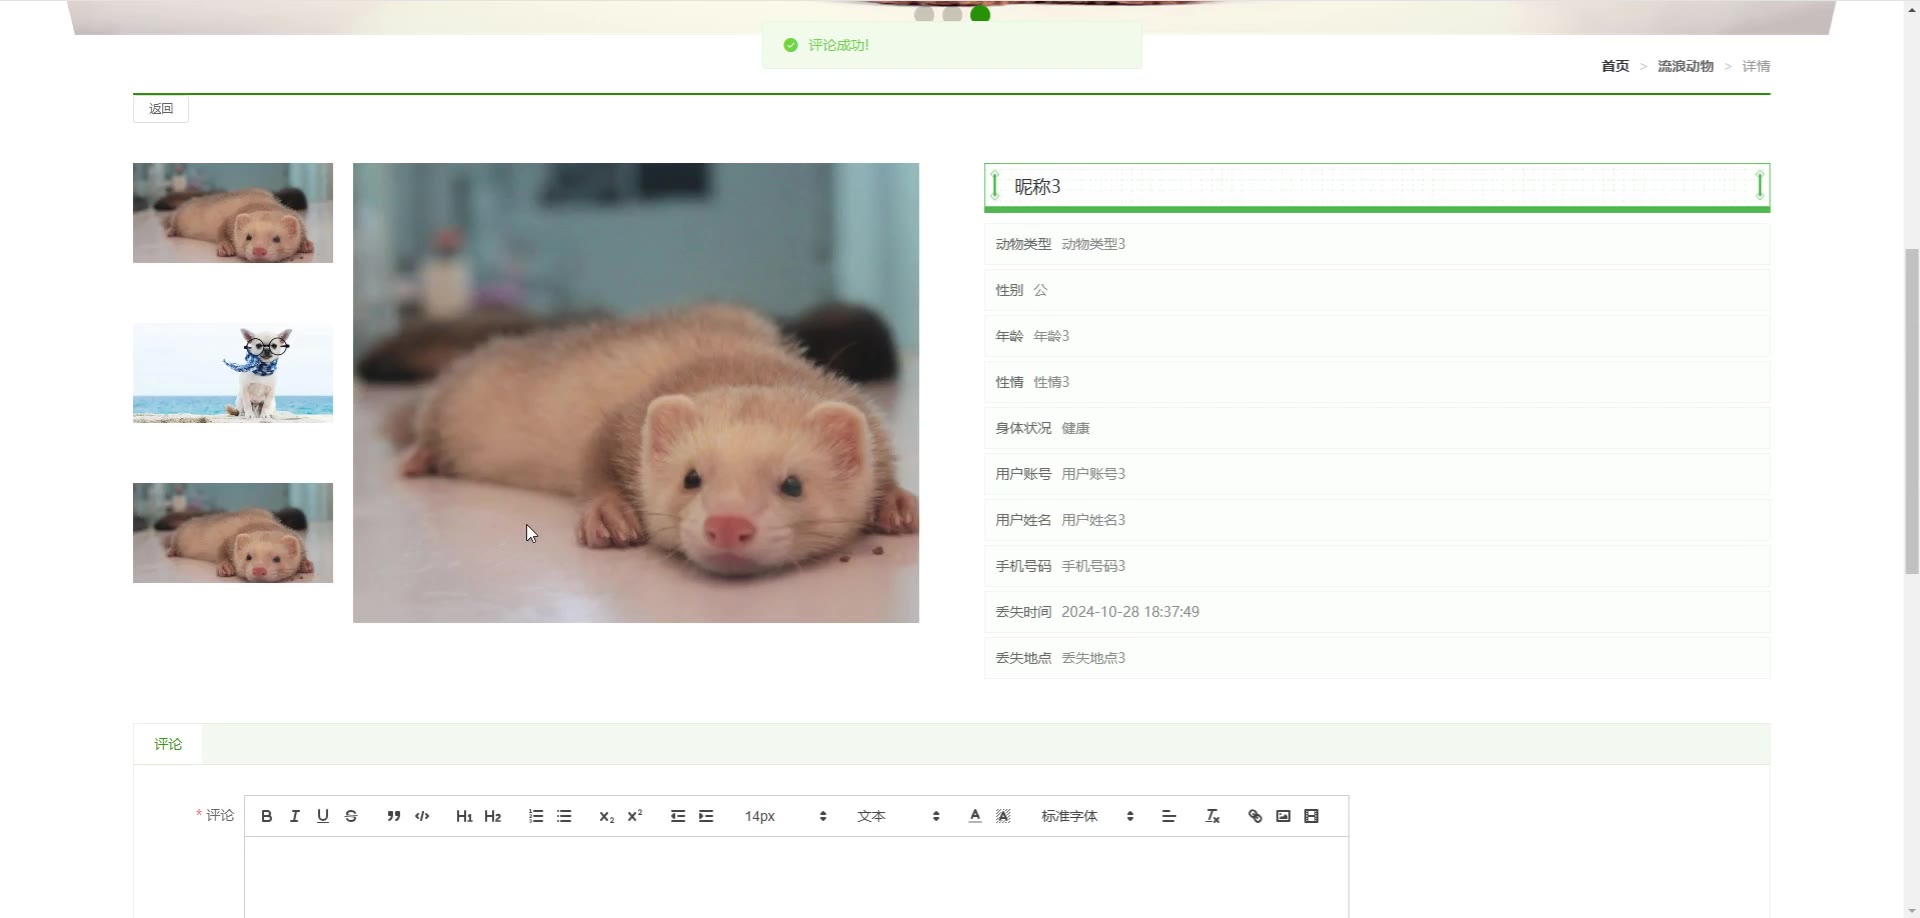Open the text color picker
This screenshot has width=1920, height=918.
coord(975,816)
